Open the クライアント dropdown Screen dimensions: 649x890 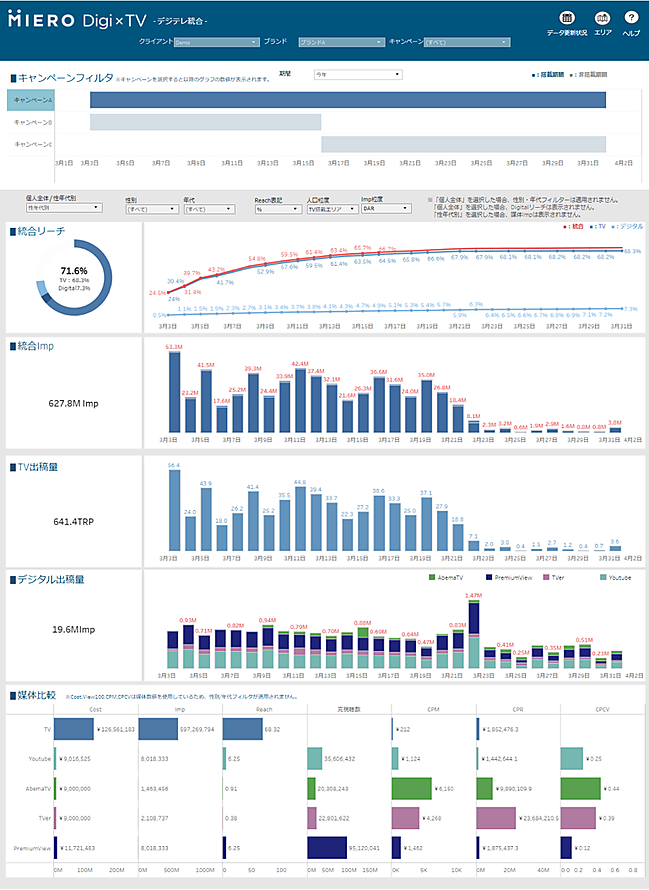[216, 43]
